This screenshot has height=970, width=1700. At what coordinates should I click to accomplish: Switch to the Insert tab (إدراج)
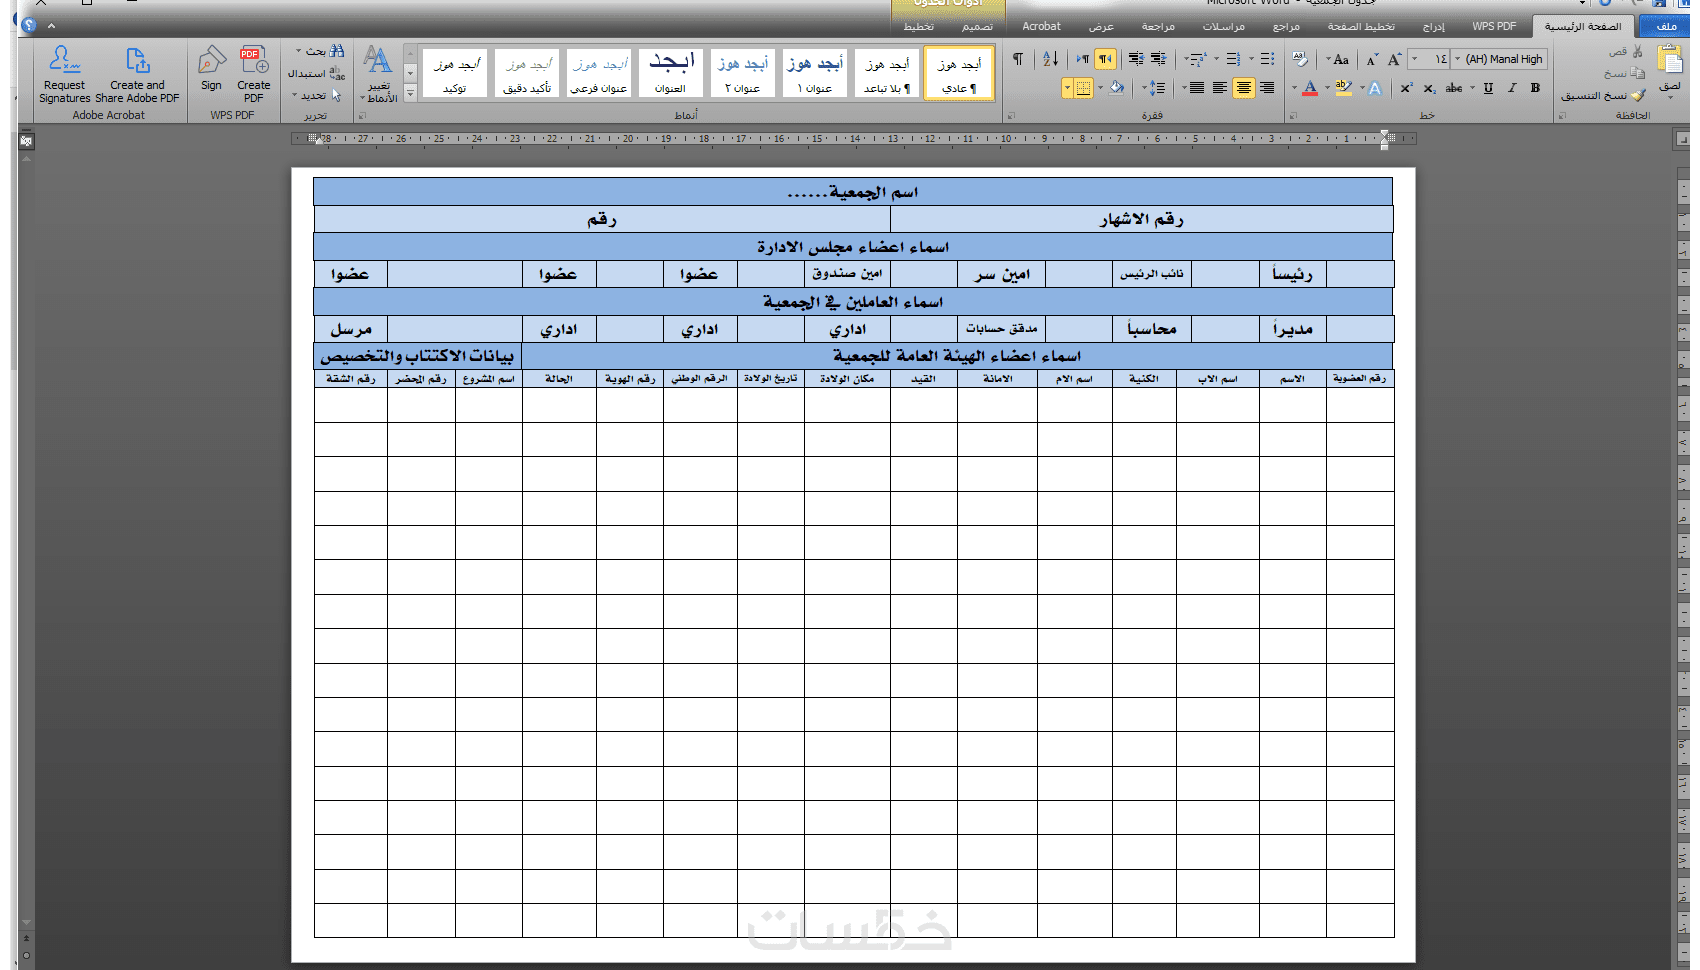click(1434, 27)
